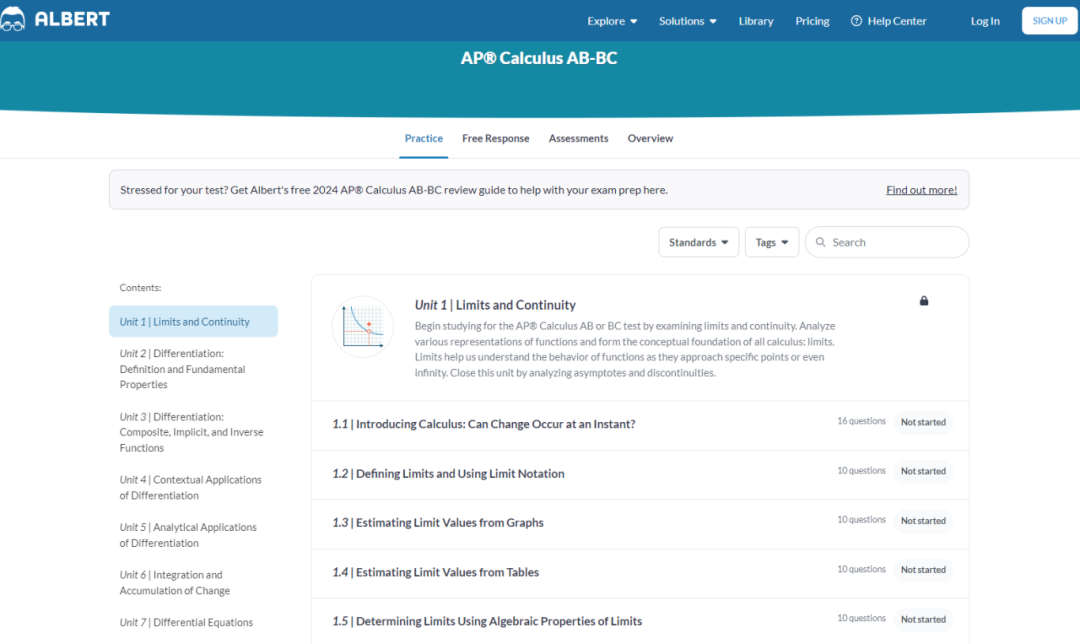Open the Explore dropdown menu
This screenshot has width=1080, height=644.
click(x=612, y=21)
